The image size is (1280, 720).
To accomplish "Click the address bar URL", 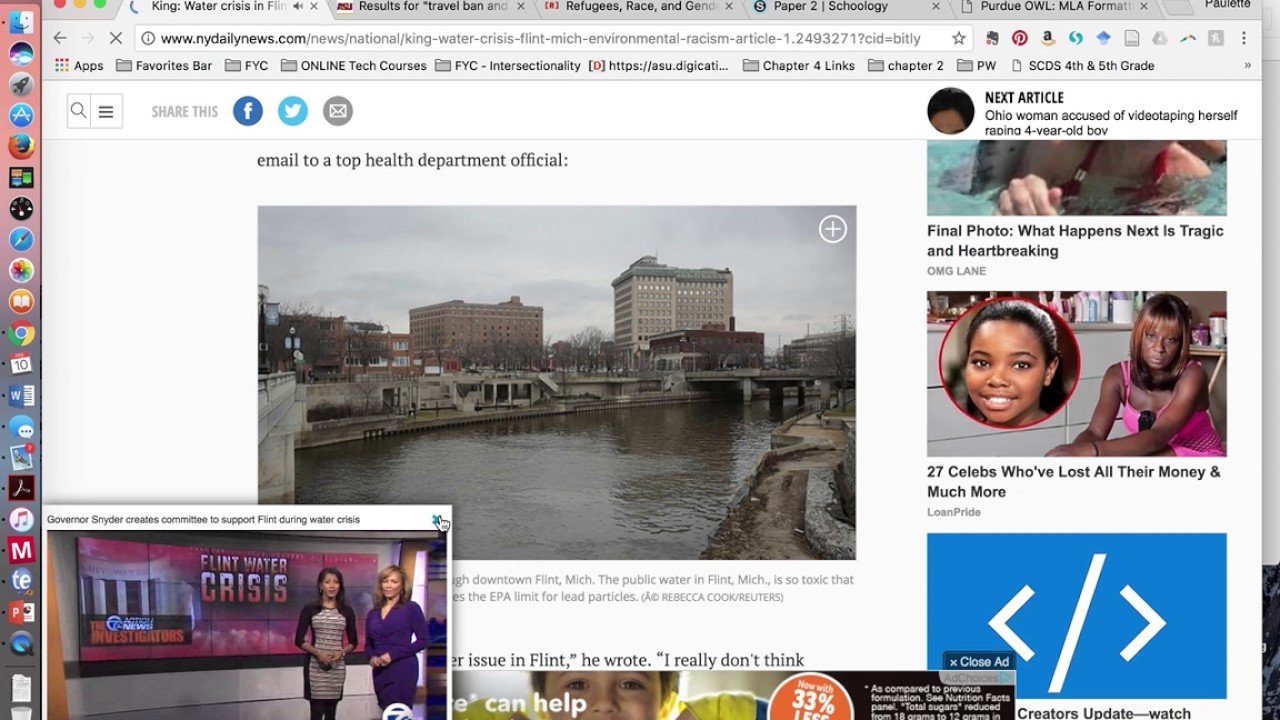I will coord(541,38).
